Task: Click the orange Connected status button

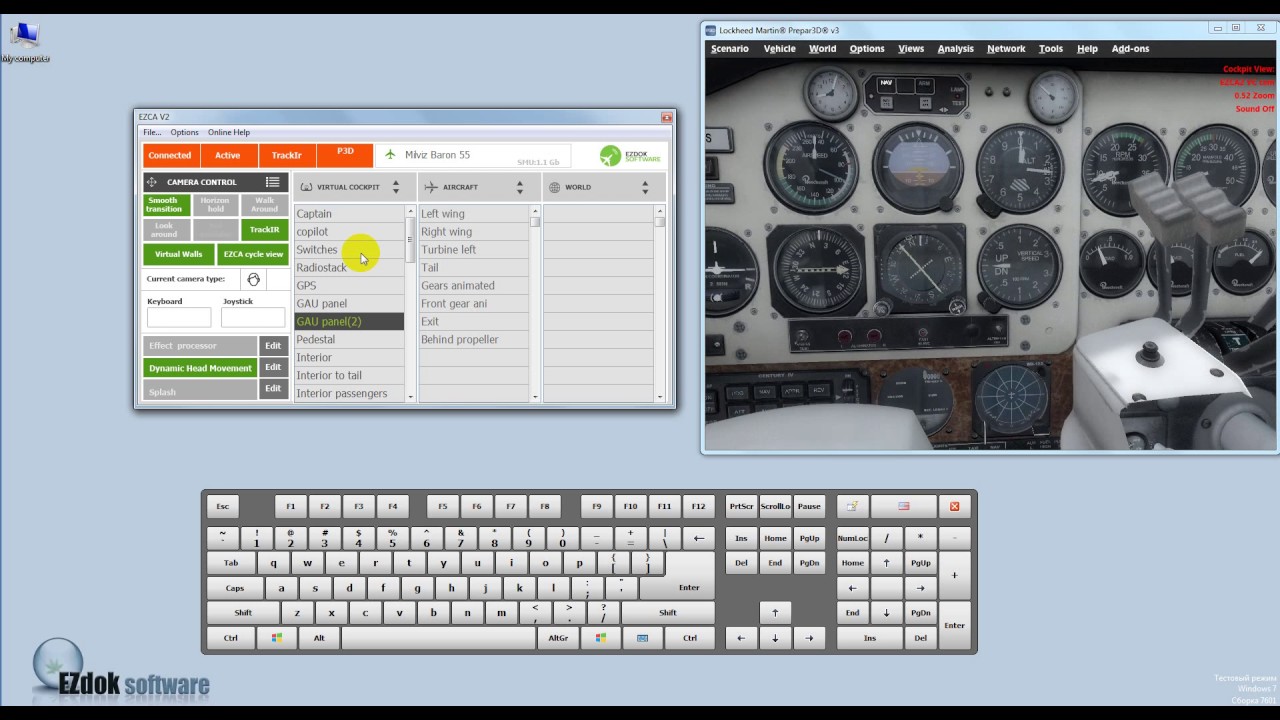Action: click(x=170, y=155)
